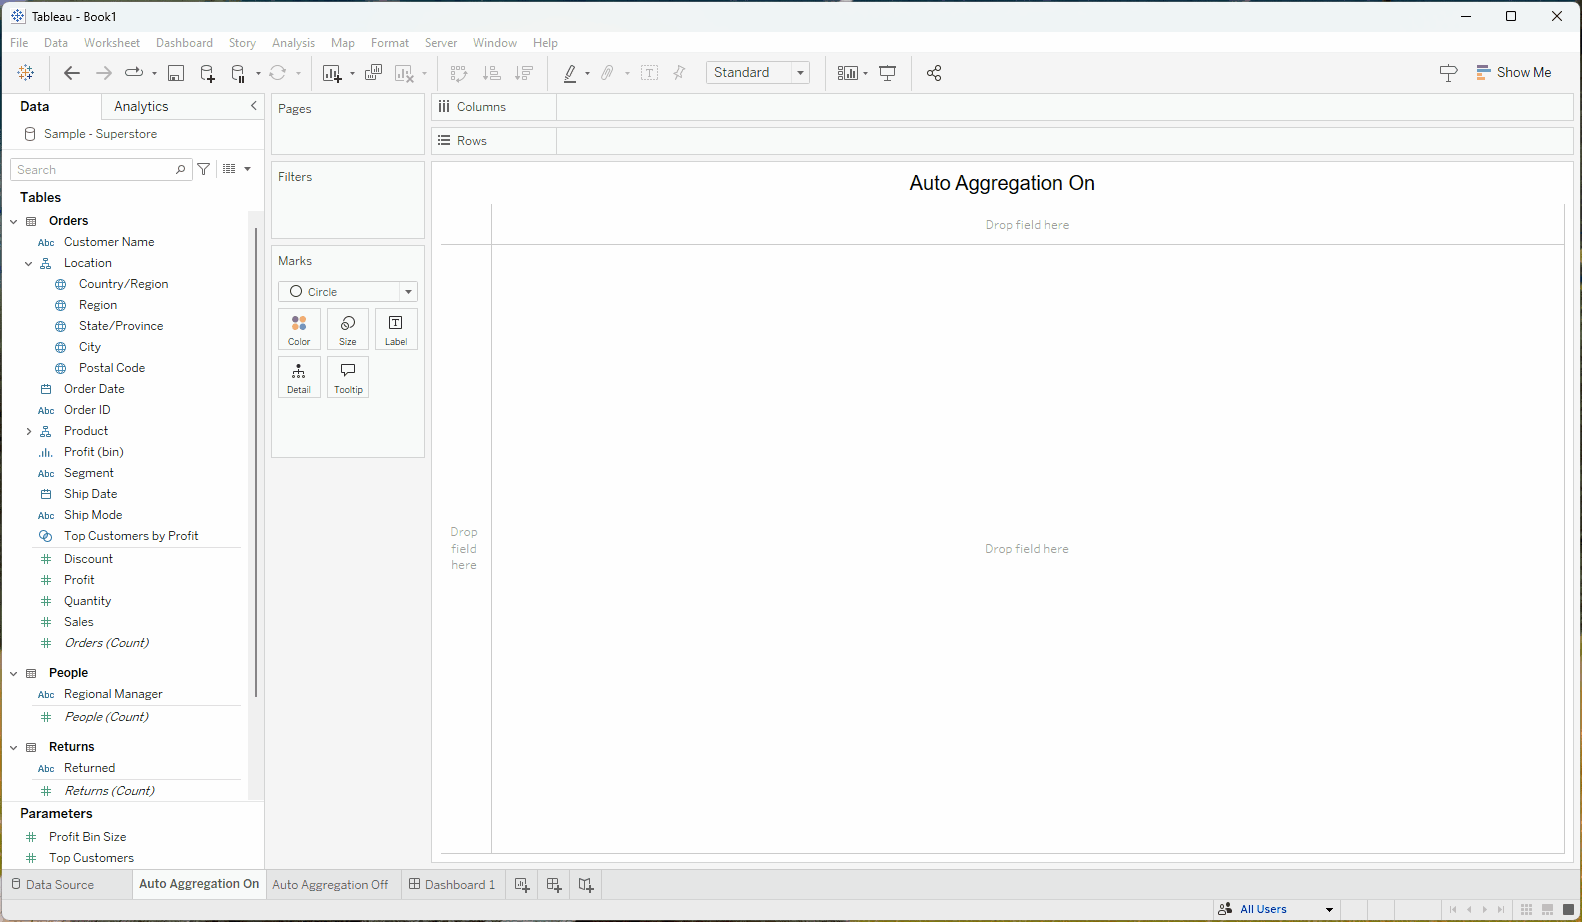This screenshot has height=922, width=1582.
Task: Click the Duplicate sheet icon
Action: 374,73
